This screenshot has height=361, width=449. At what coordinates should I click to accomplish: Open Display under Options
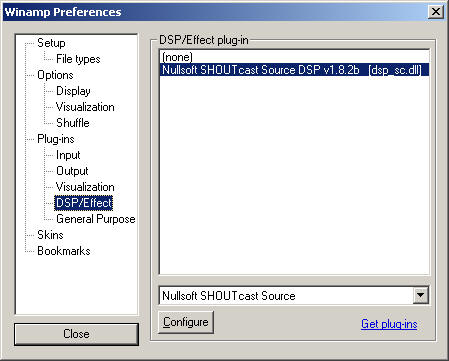click(x=73, y=91)
